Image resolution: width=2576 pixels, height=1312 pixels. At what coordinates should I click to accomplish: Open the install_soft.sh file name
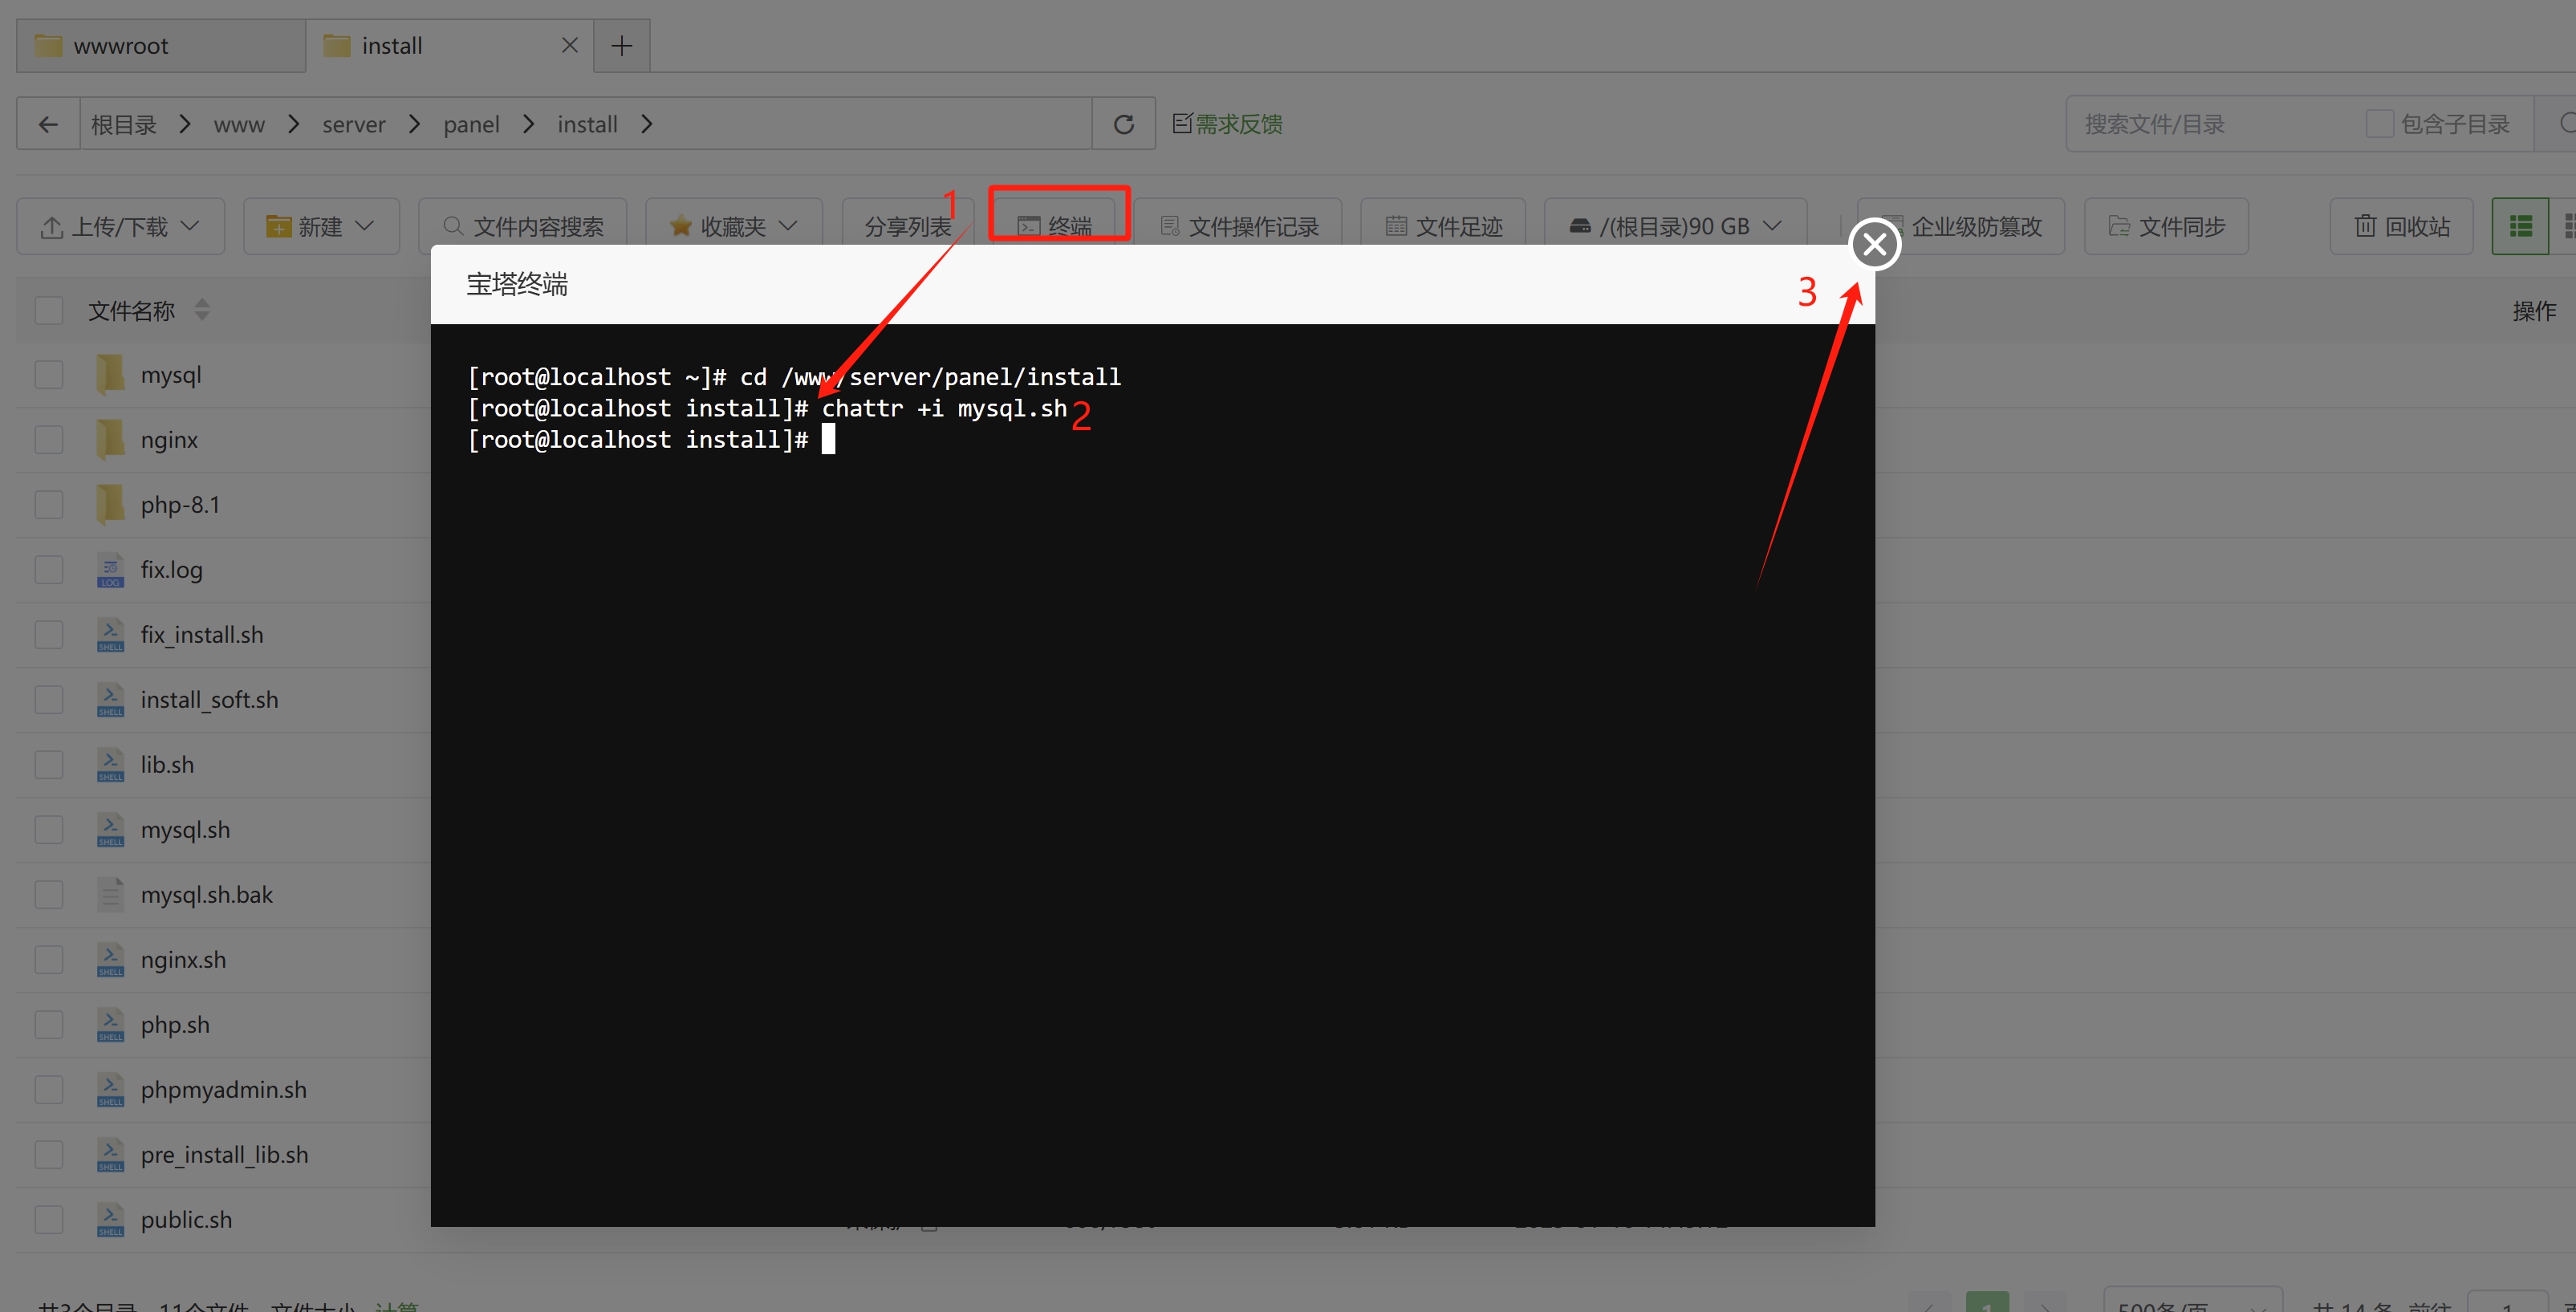click(x=210, y=700)
